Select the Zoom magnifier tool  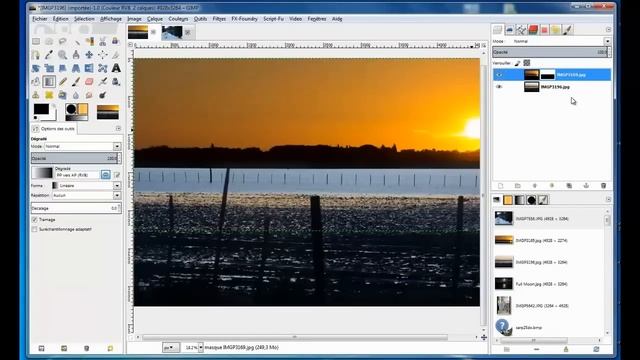(x=62, y=55)
